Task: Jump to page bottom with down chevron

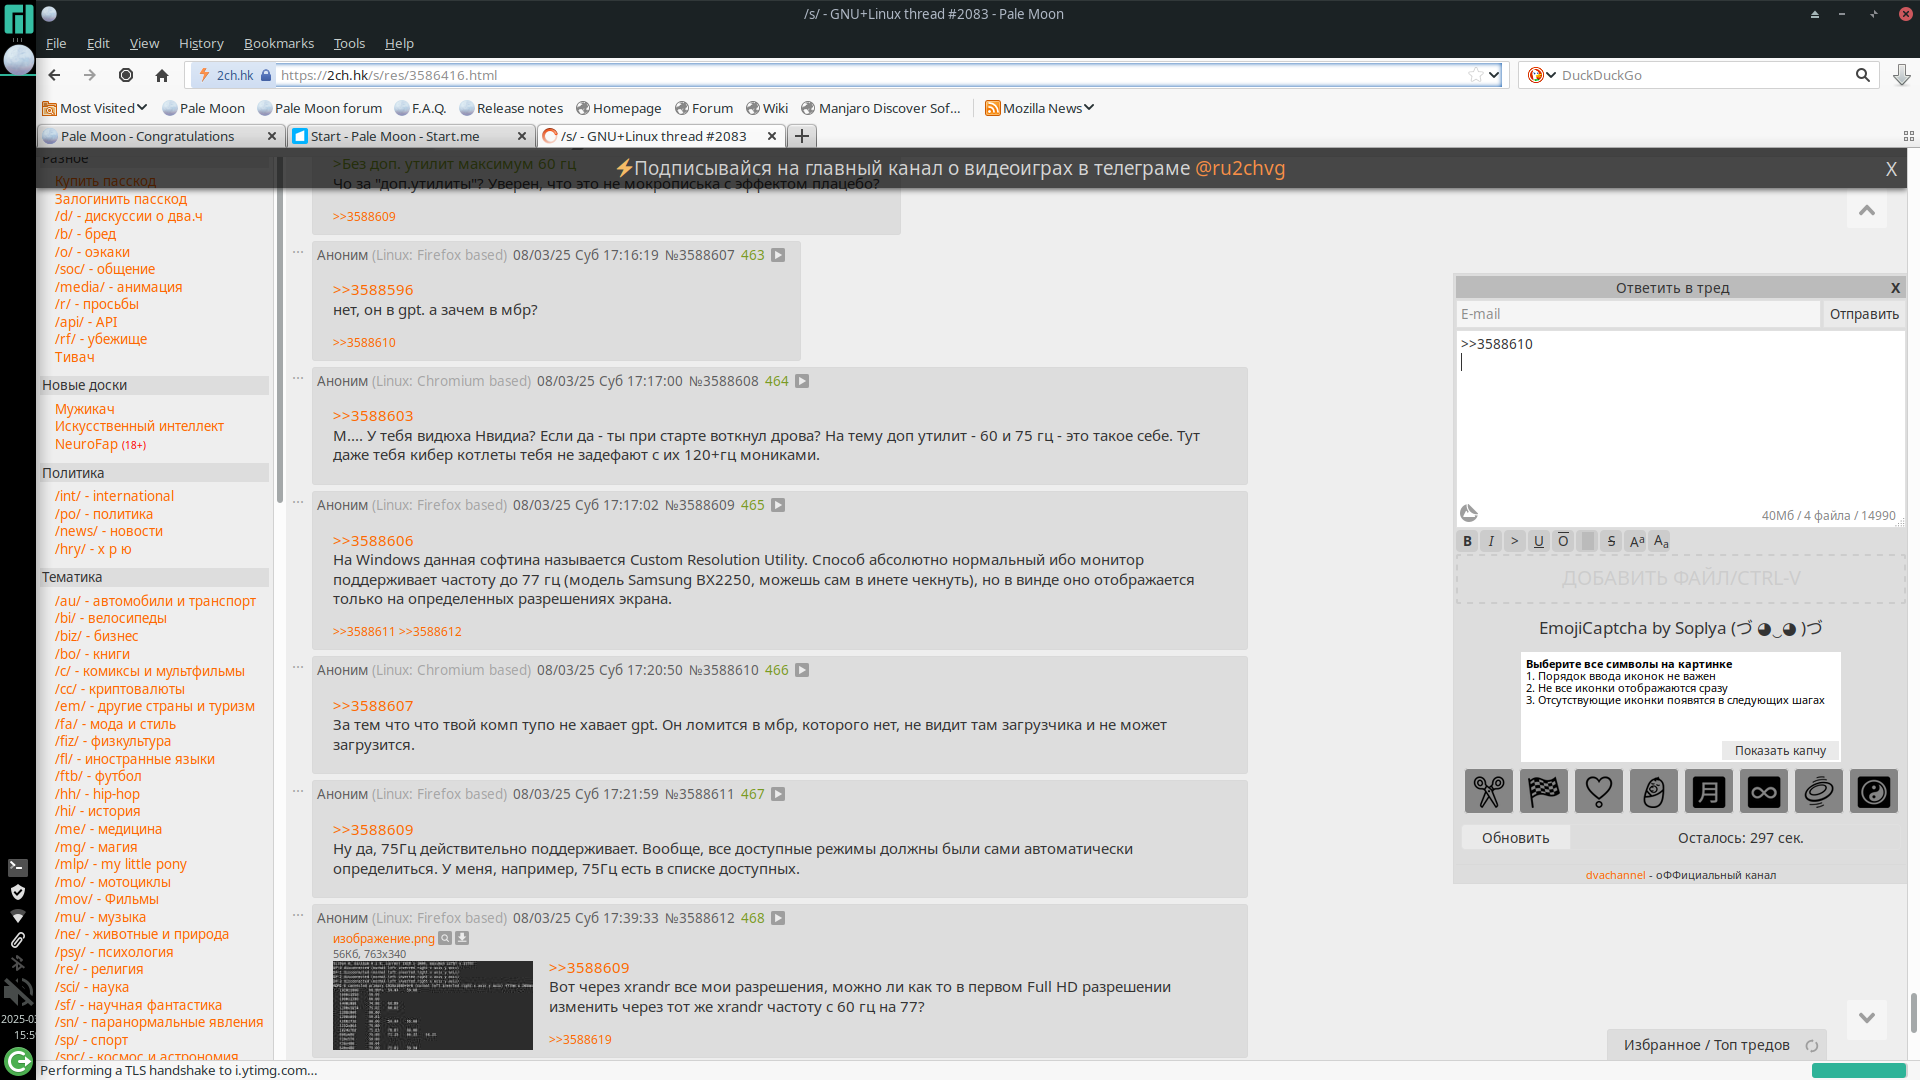Action: pyautogui.click(x=1867, y=1018)
